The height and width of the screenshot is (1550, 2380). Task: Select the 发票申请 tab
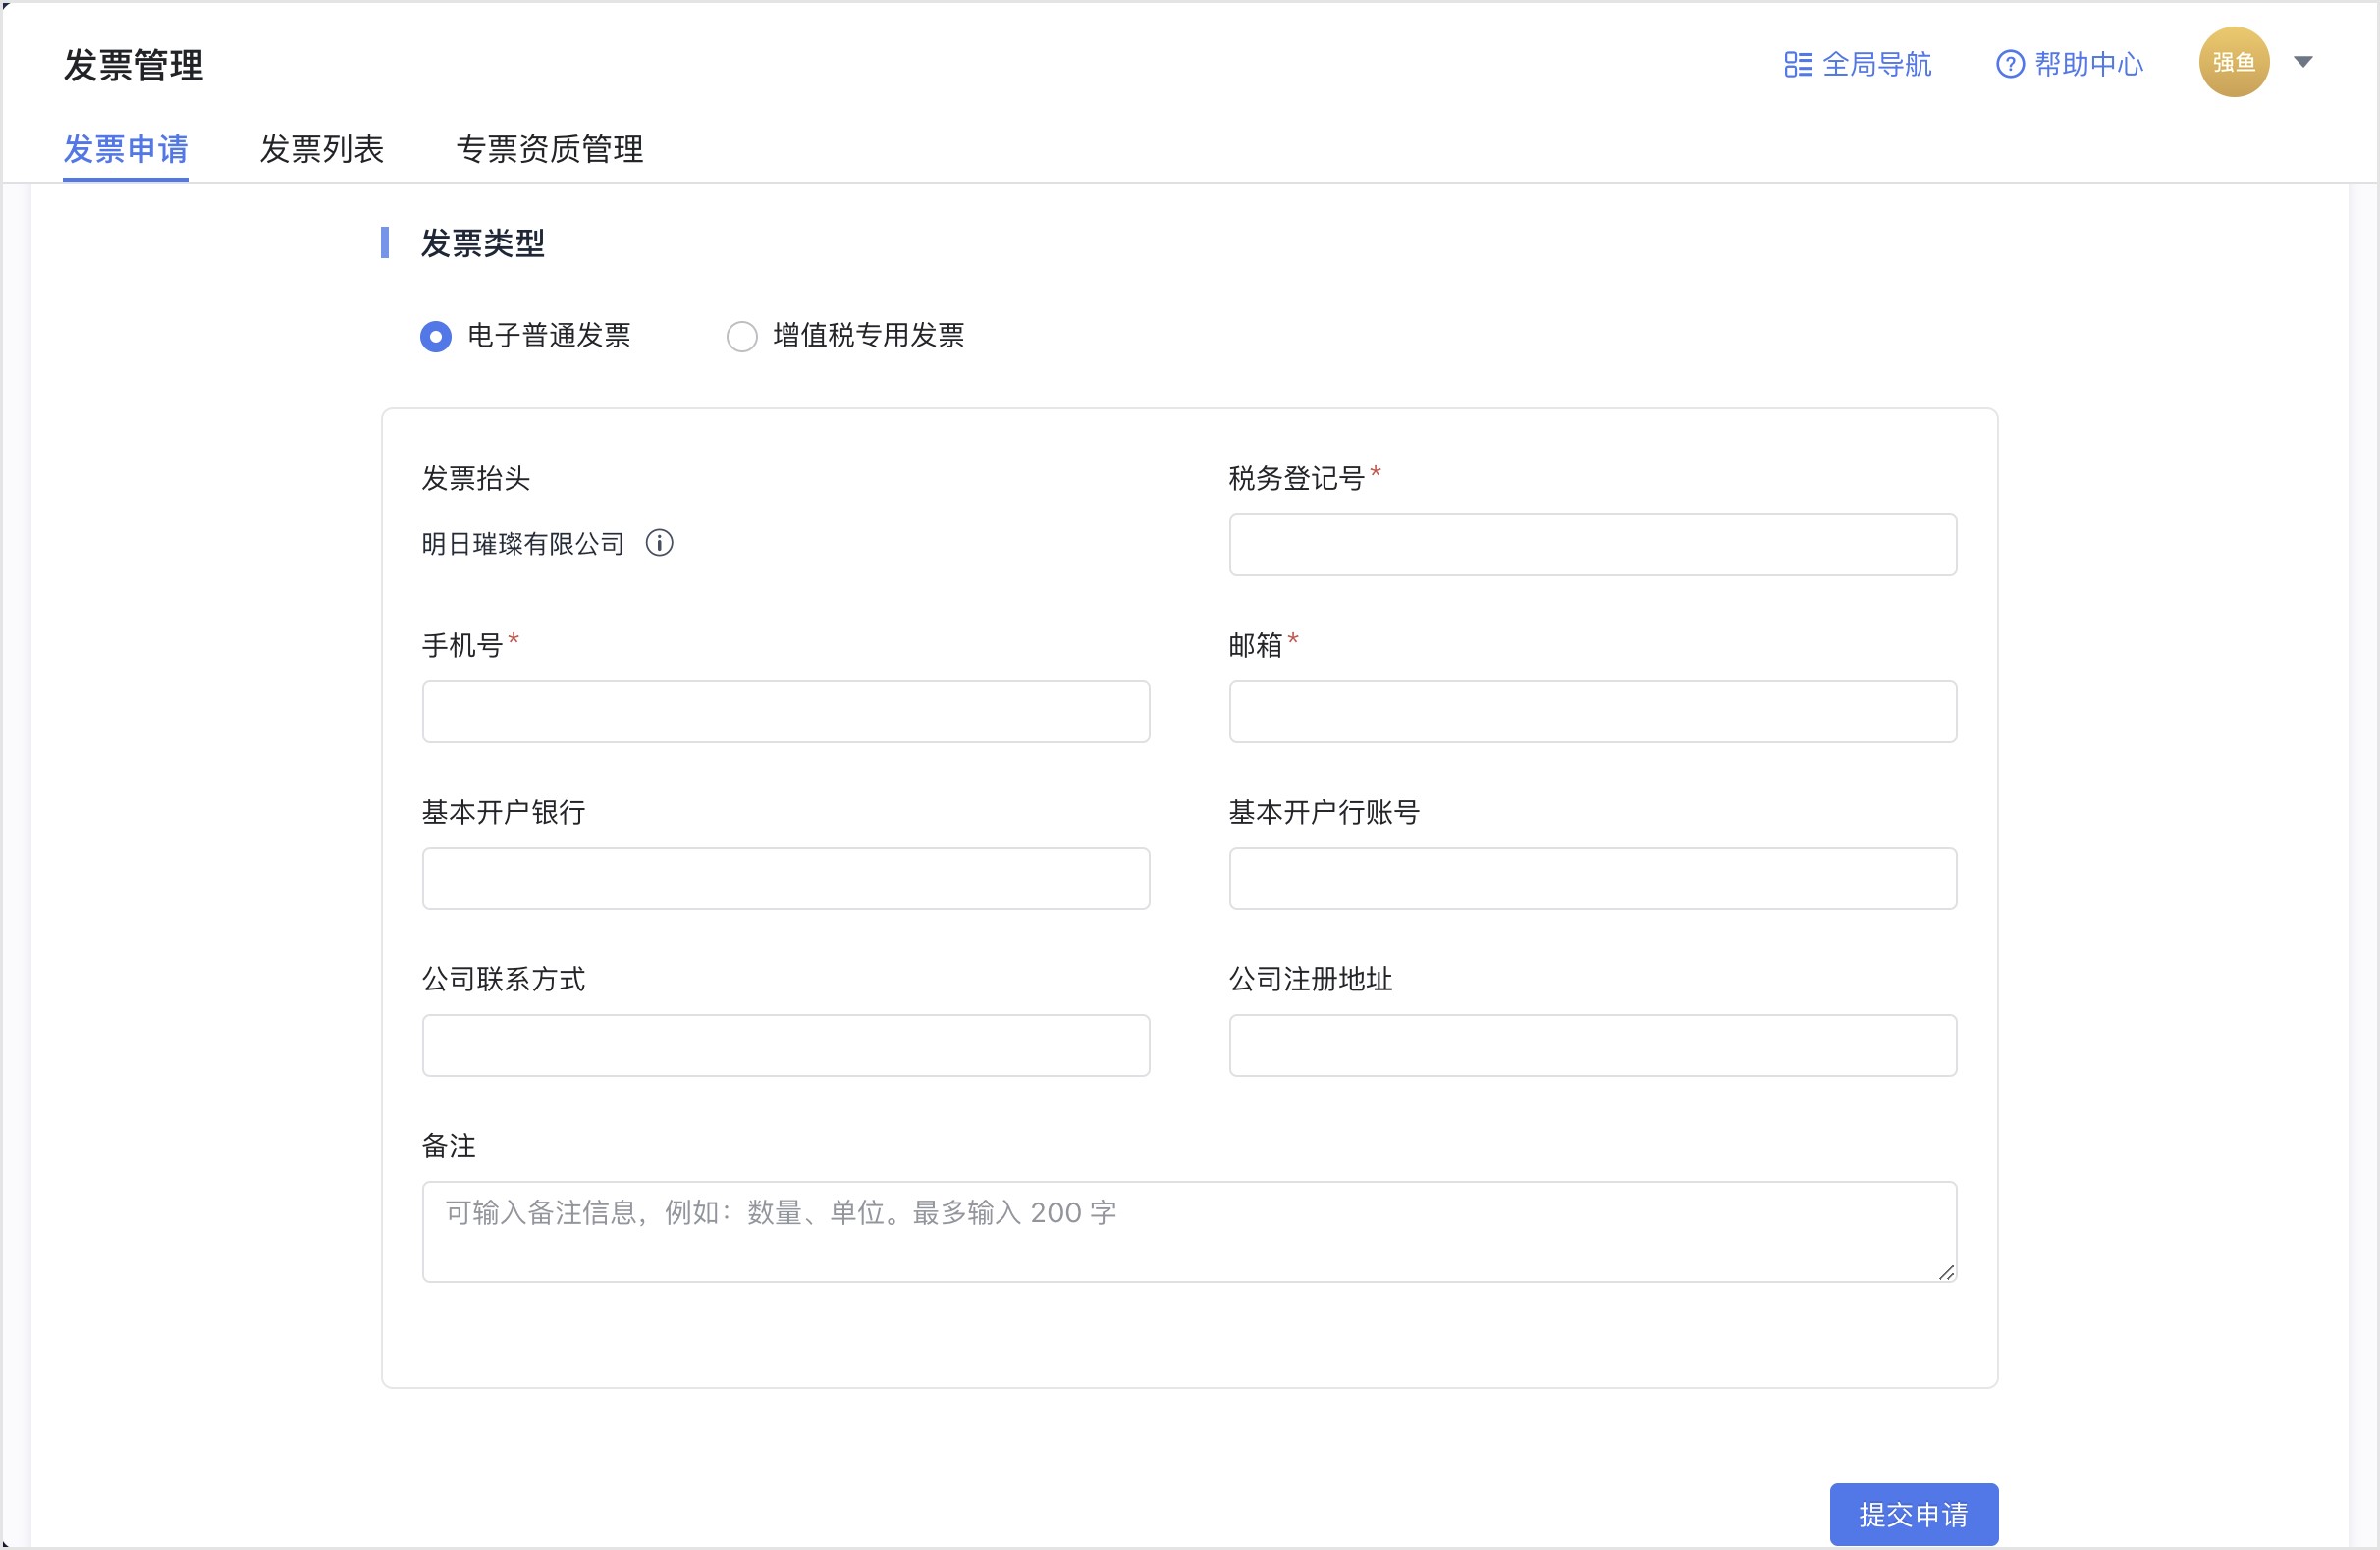pos(125,148)
